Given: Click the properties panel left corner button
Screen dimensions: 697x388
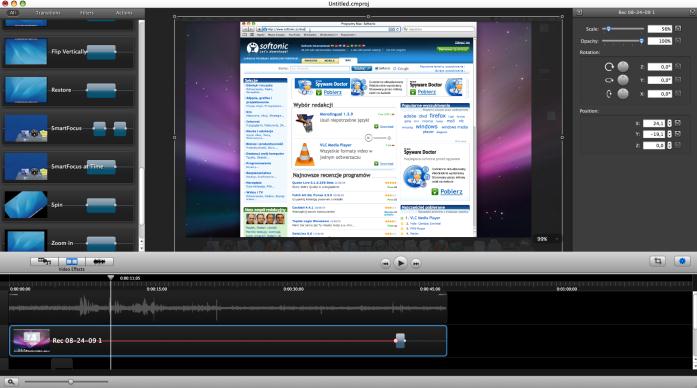Looking at the screenshot, I should pyautogui.click(x=579, y=12).
